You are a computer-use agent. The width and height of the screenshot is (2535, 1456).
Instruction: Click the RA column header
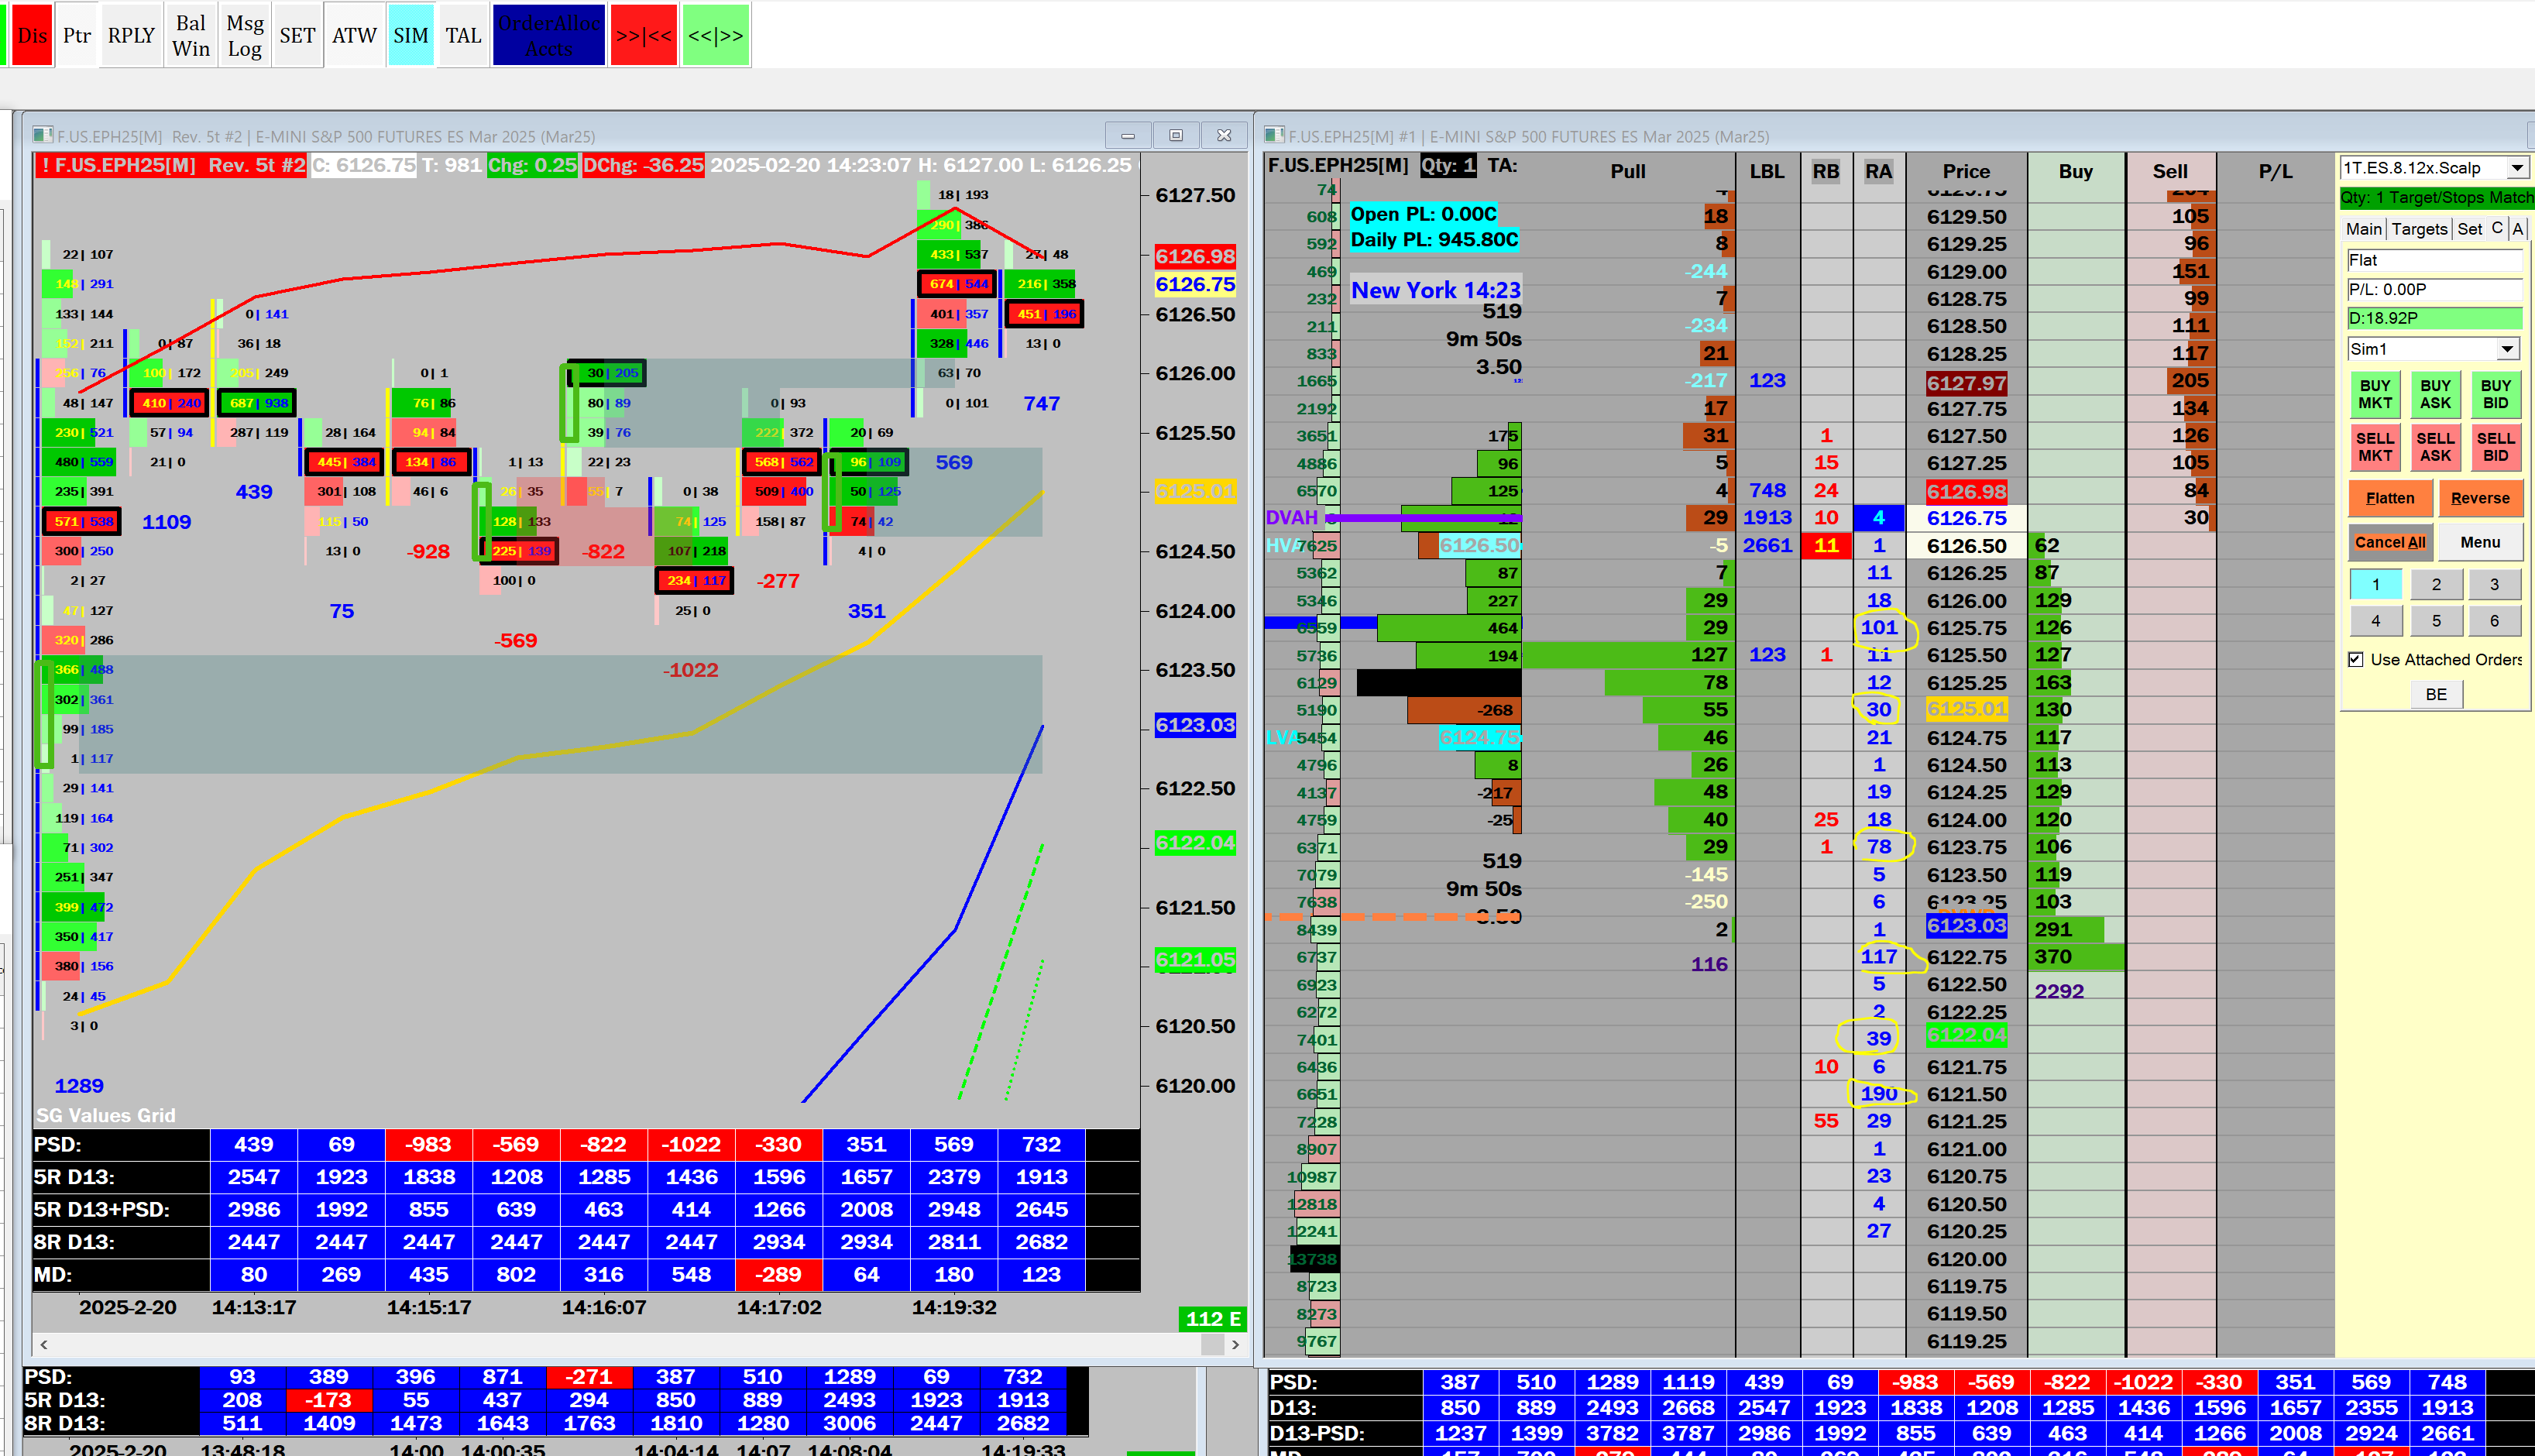point(1878,171)
